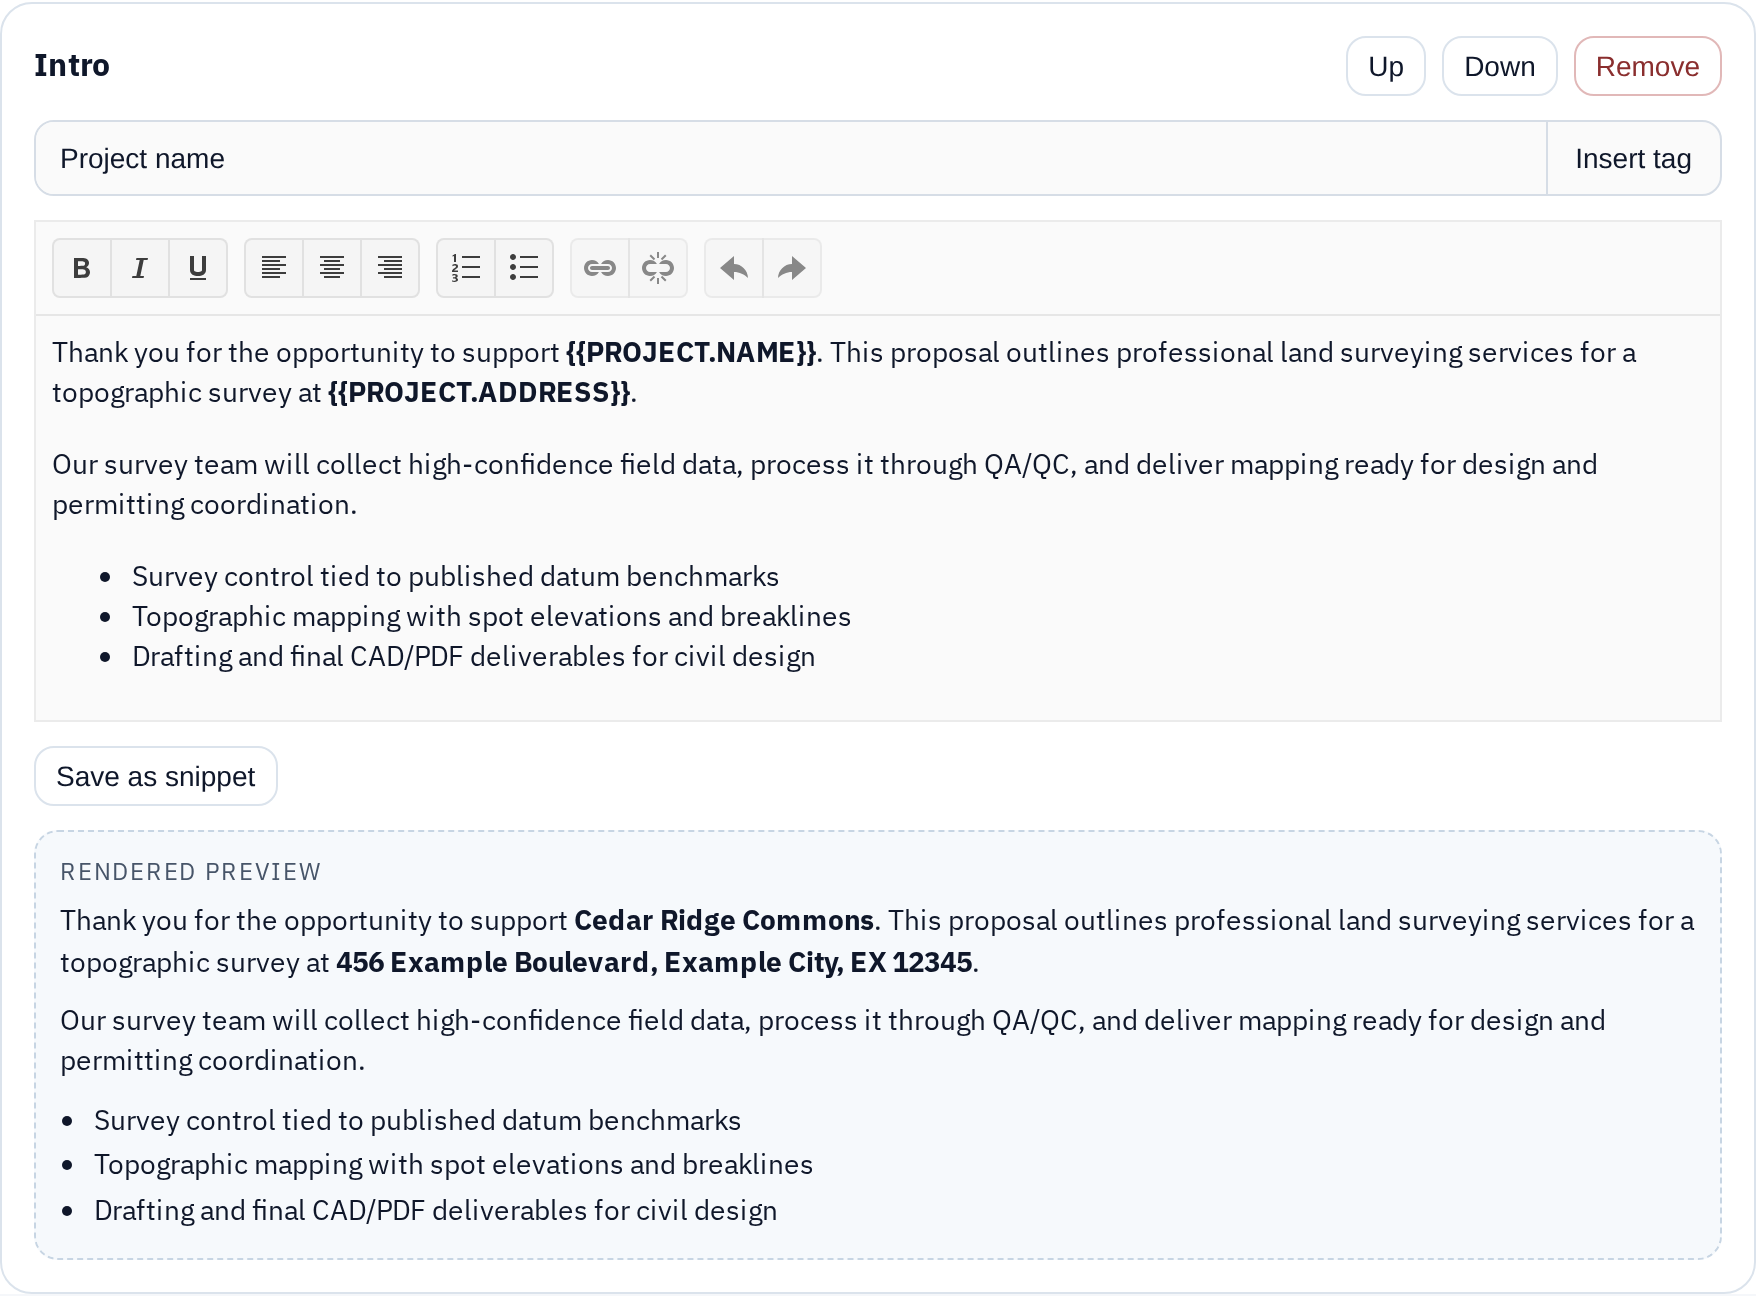
Task: Insert a numbered list
Action: (x=464, y=268)
